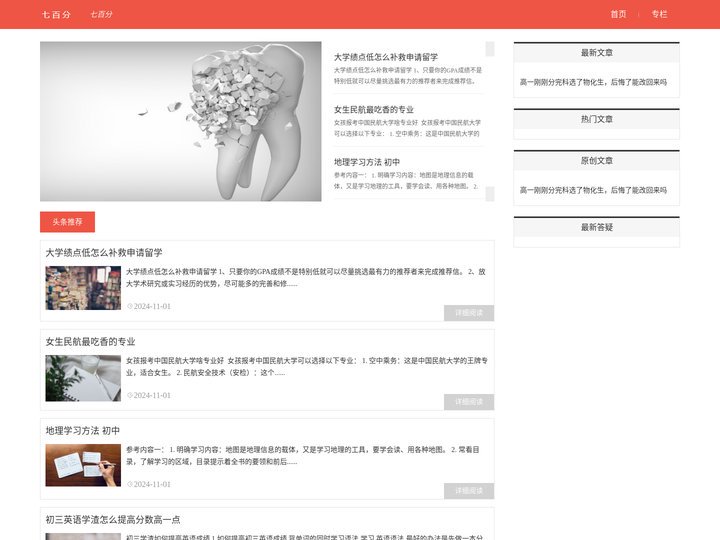Click the 原创文章 sidebar heading

coord(596,161)
